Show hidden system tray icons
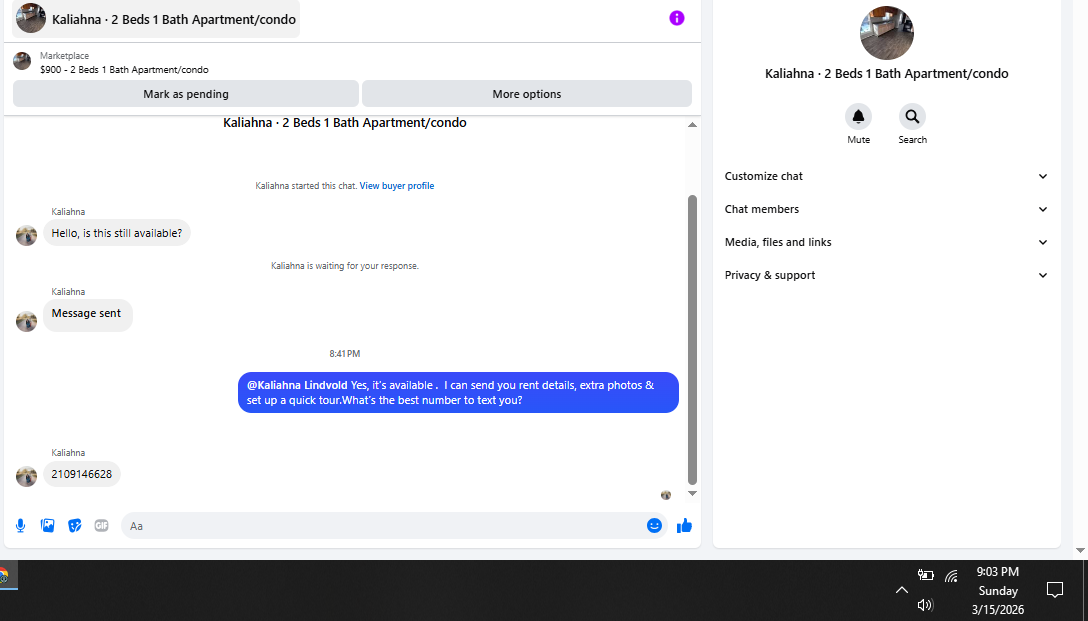This screenshot has width=1088, height=621. [x=901, y=590]
